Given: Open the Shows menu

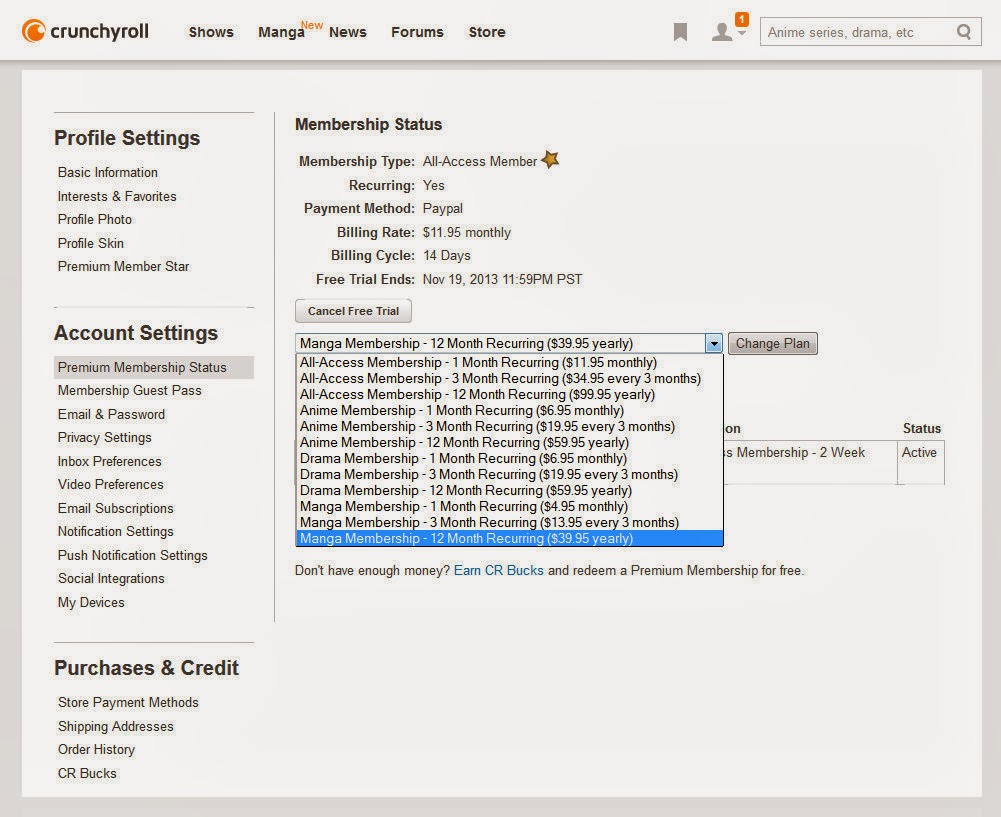Looking at the screenshot, I should pos(211,32).
